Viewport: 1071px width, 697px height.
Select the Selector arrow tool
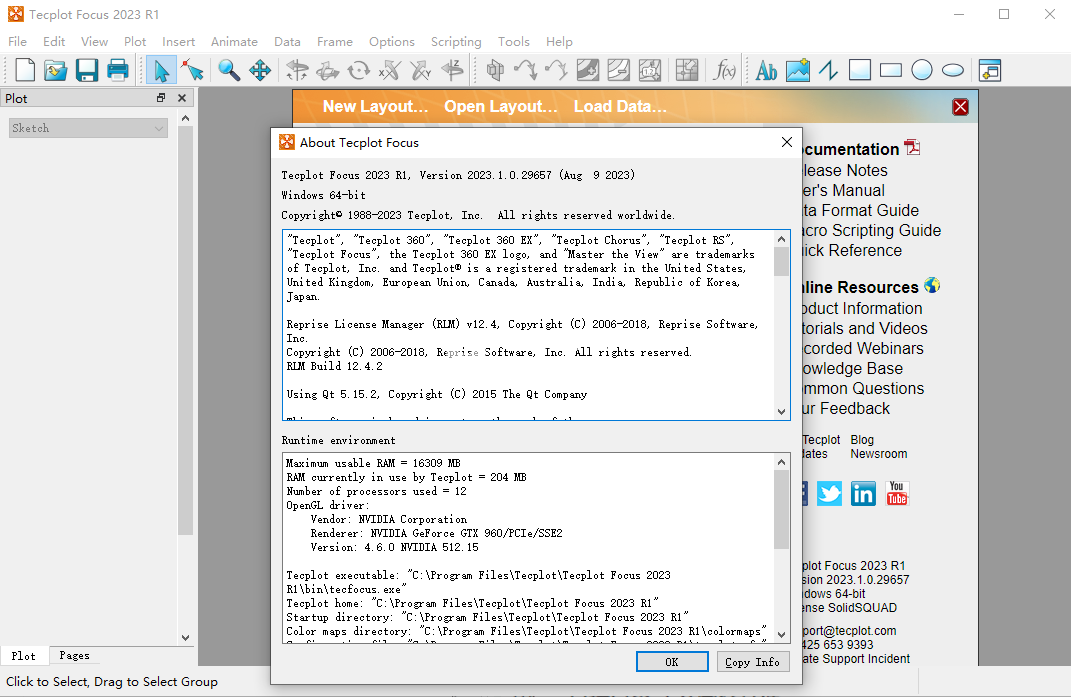pyautogui.click(x=161, y=70)
